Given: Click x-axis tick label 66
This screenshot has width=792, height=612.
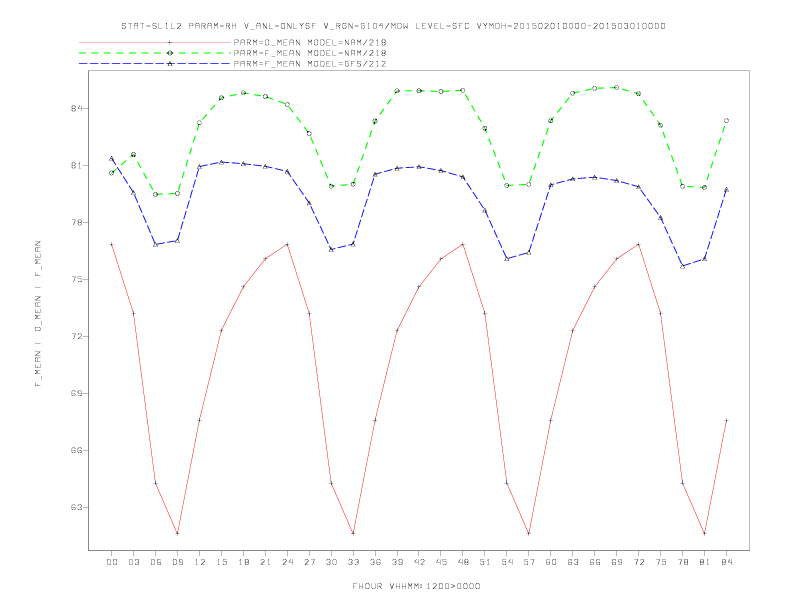Looking at the screenshot, I should [595, 562].
